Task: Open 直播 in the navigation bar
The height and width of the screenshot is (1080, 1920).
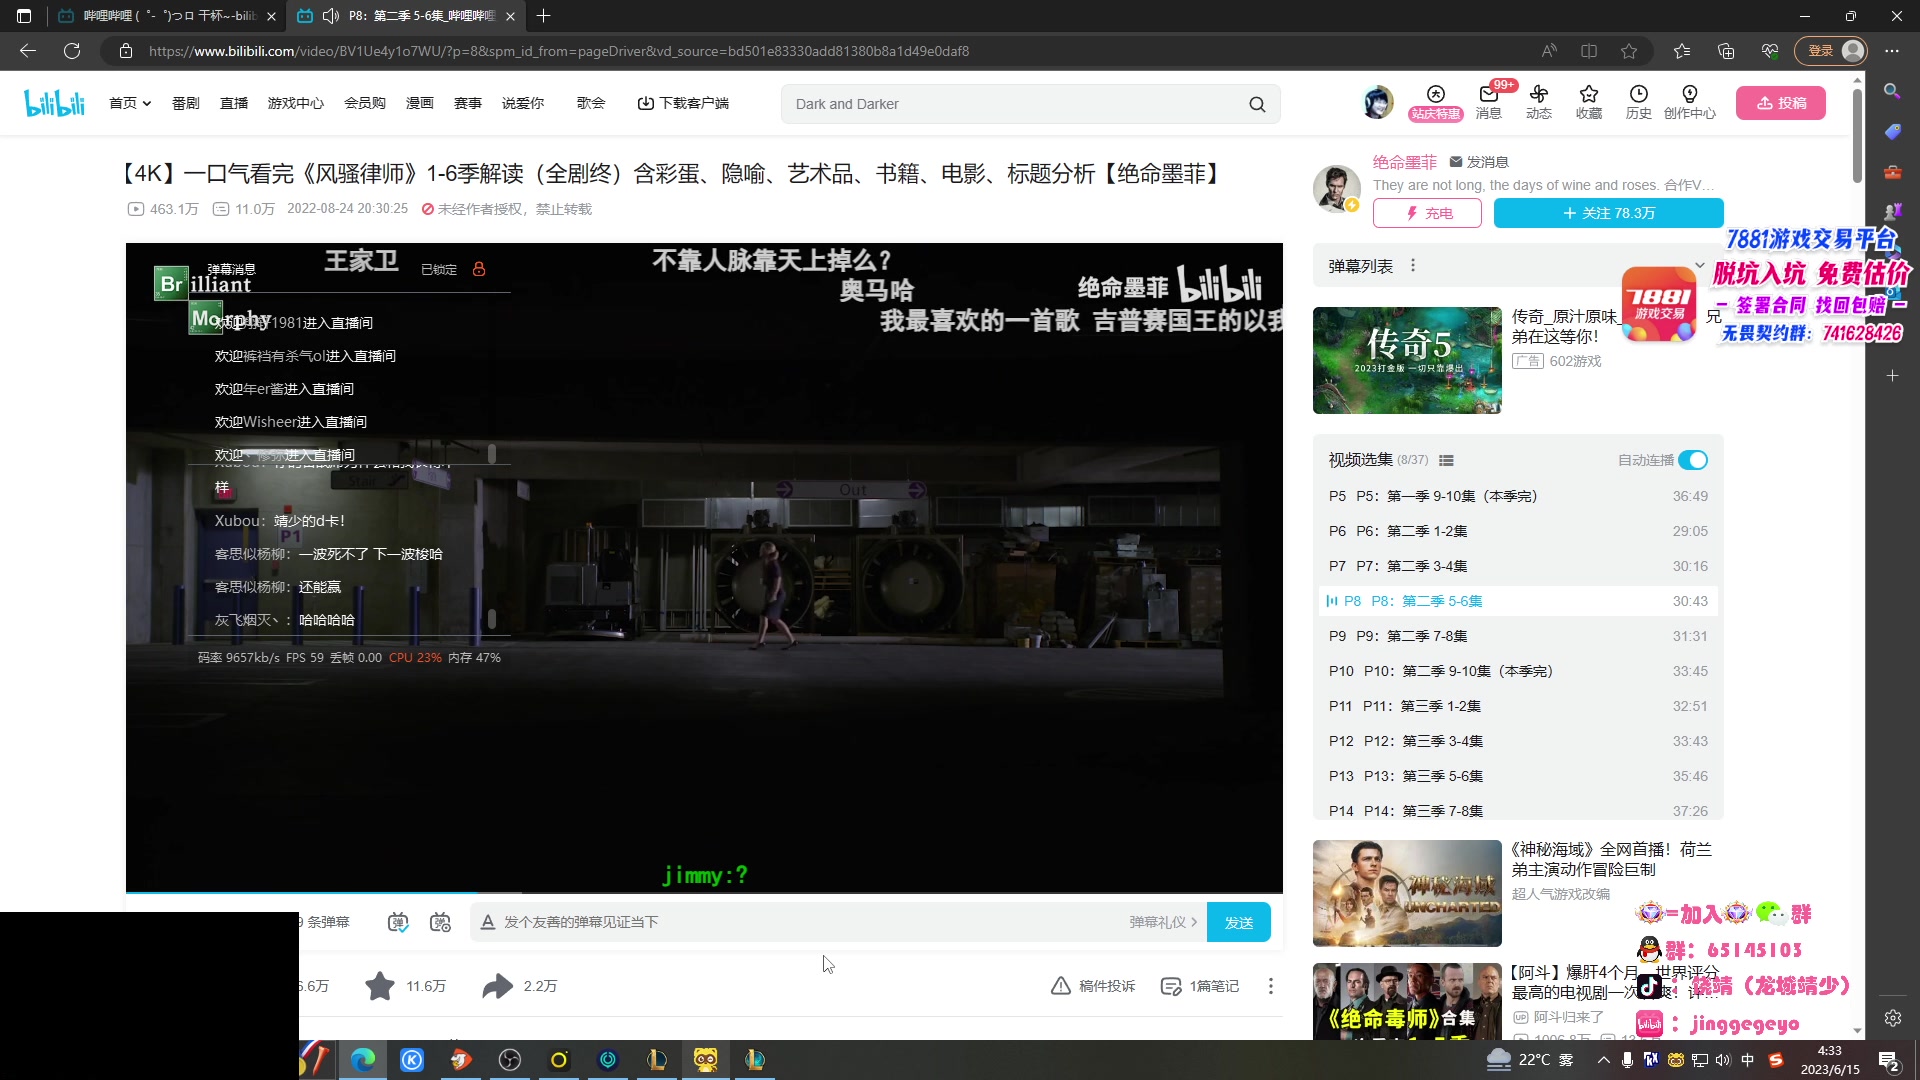Action: tap(234, 103)
